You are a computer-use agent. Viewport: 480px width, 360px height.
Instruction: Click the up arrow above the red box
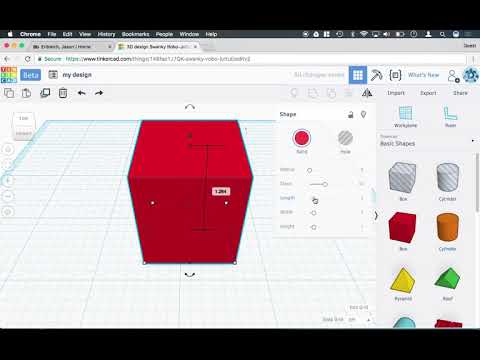[x=190, y=107]
